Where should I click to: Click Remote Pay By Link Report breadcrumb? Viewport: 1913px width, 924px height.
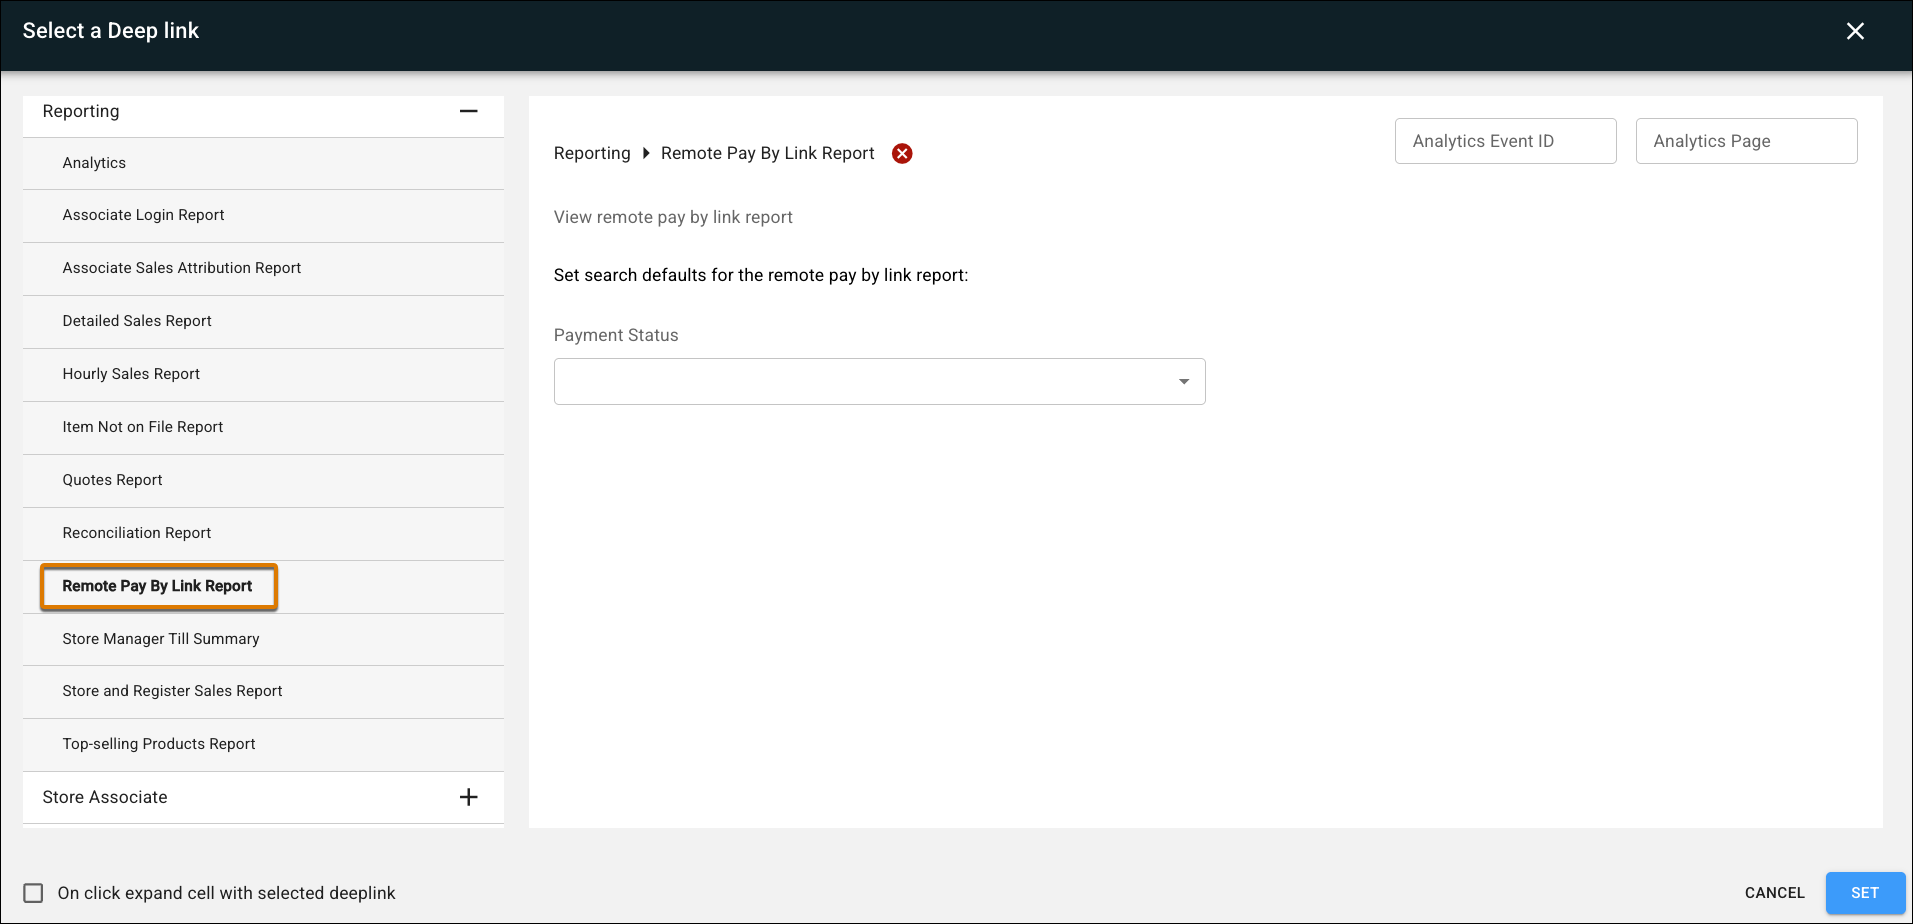click(767, 153)
